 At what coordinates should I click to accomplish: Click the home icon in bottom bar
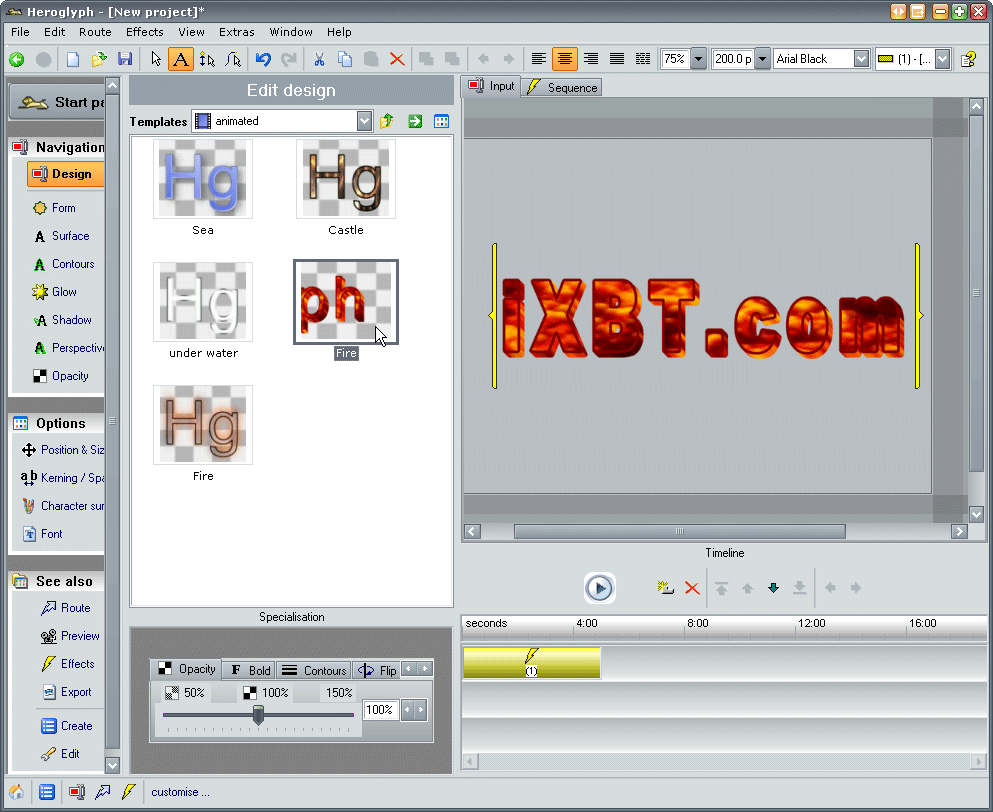tap(17, 792)
